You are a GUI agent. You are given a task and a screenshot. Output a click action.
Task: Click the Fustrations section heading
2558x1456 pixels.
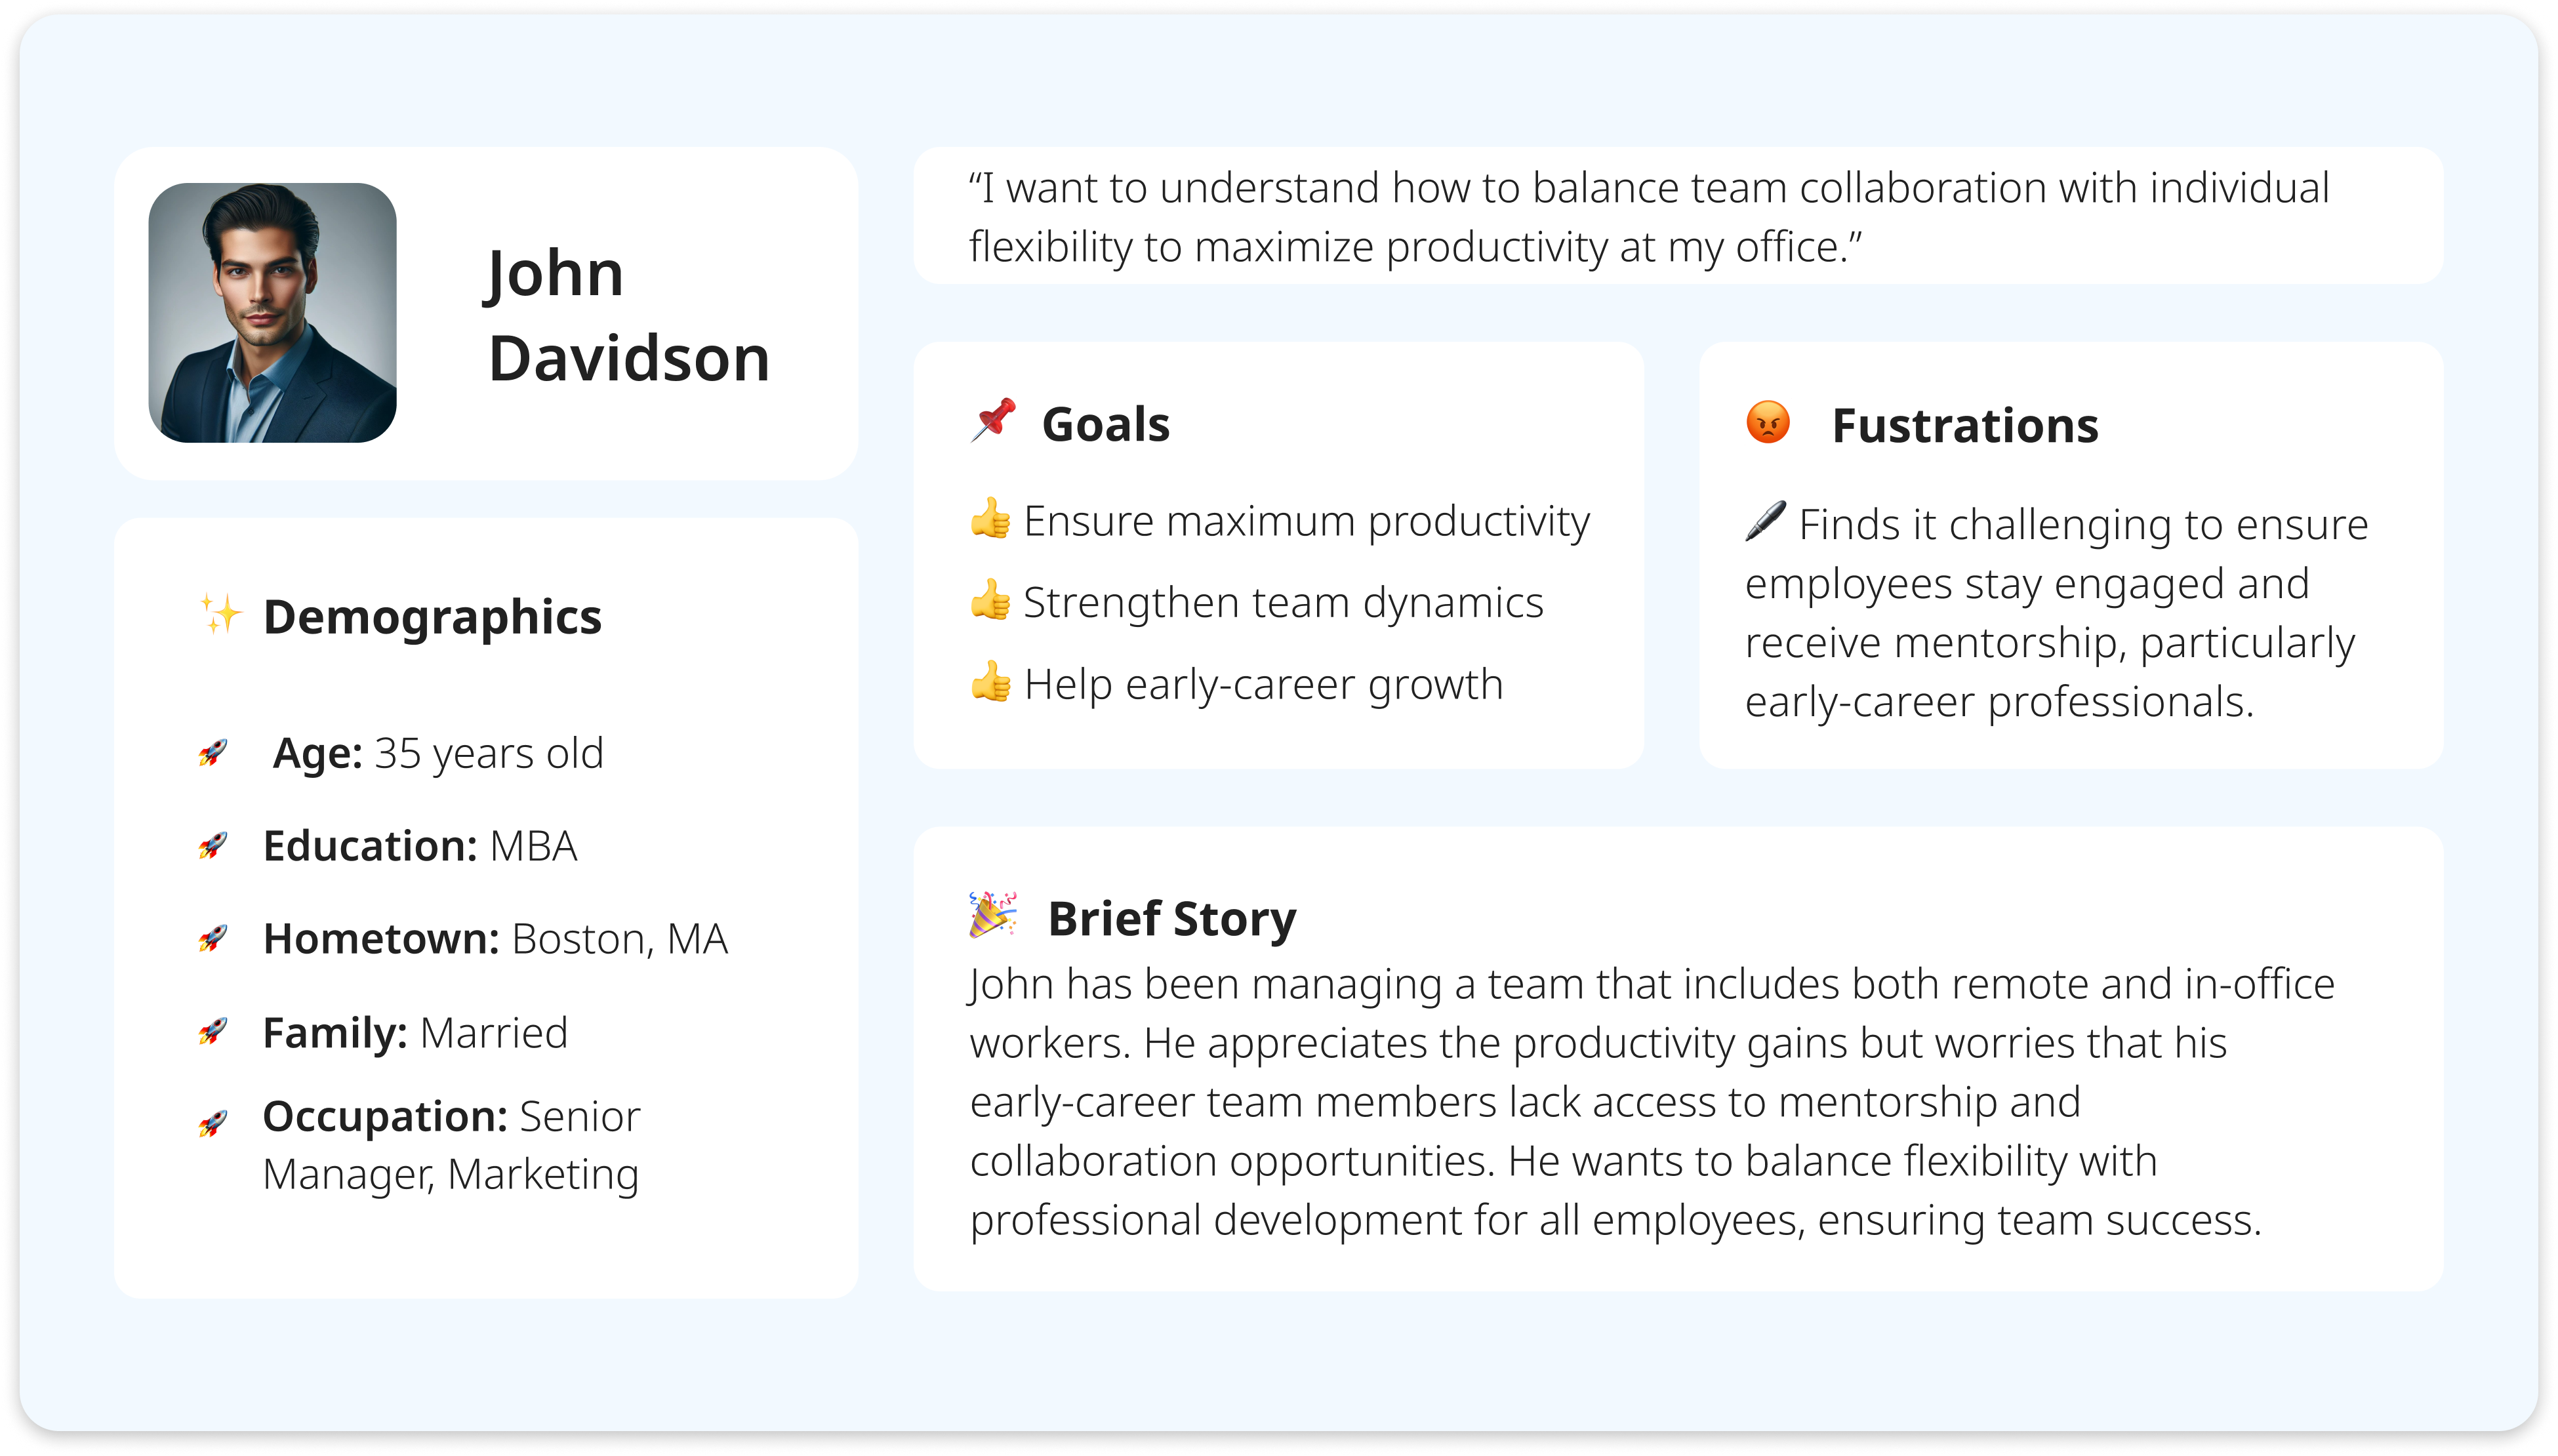(1964, 426)
